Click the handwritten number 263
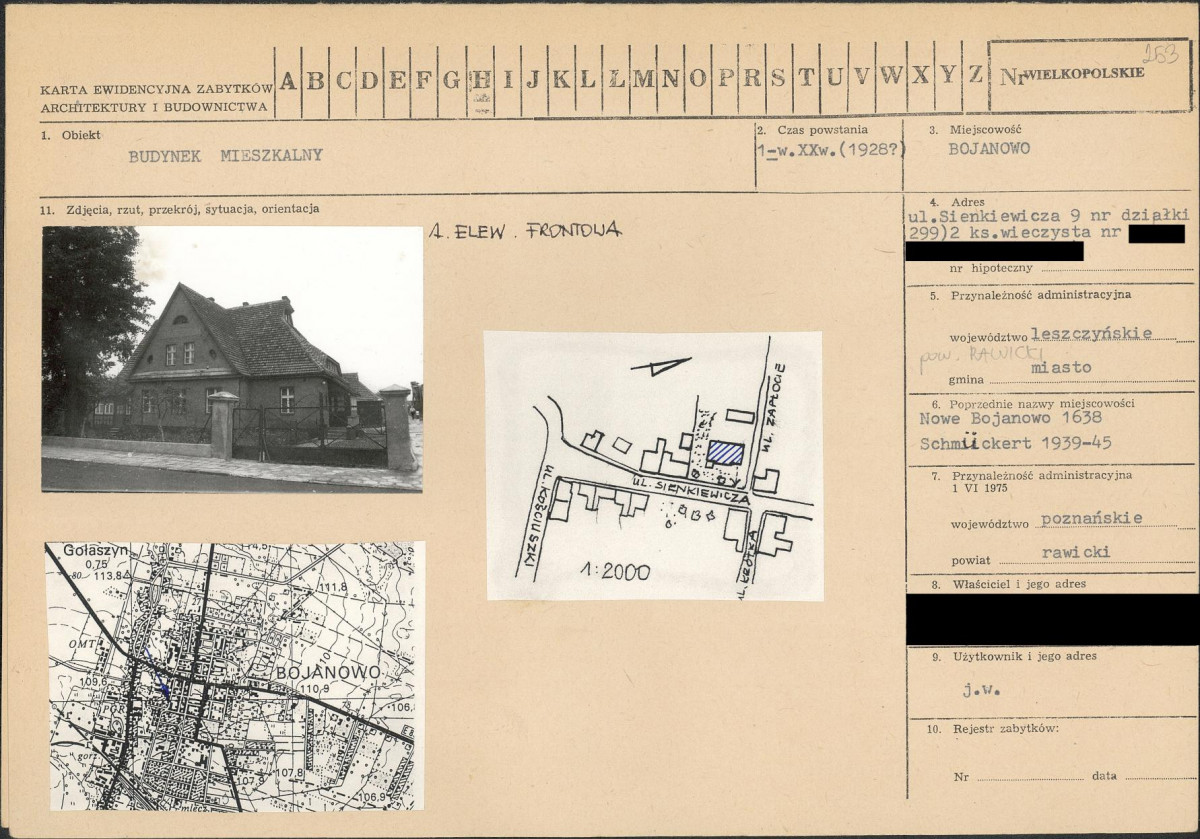 pyautogui.click(x=1160, y=54)
